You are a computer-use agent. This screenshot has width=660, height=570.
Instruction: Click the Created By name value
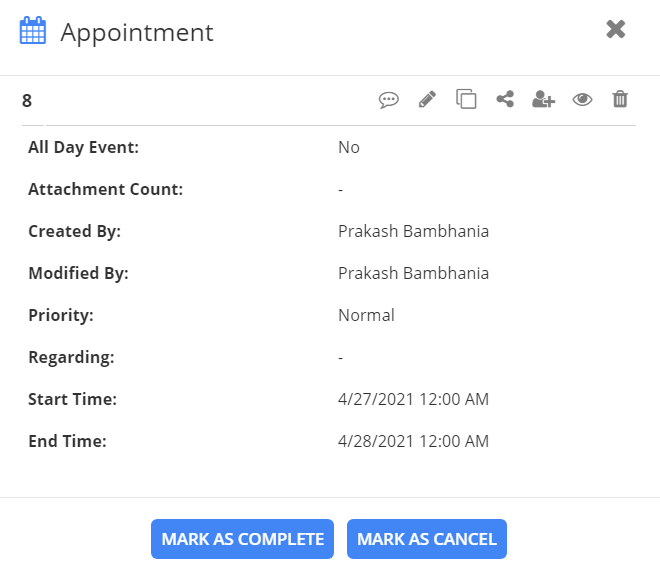point(413,231)
